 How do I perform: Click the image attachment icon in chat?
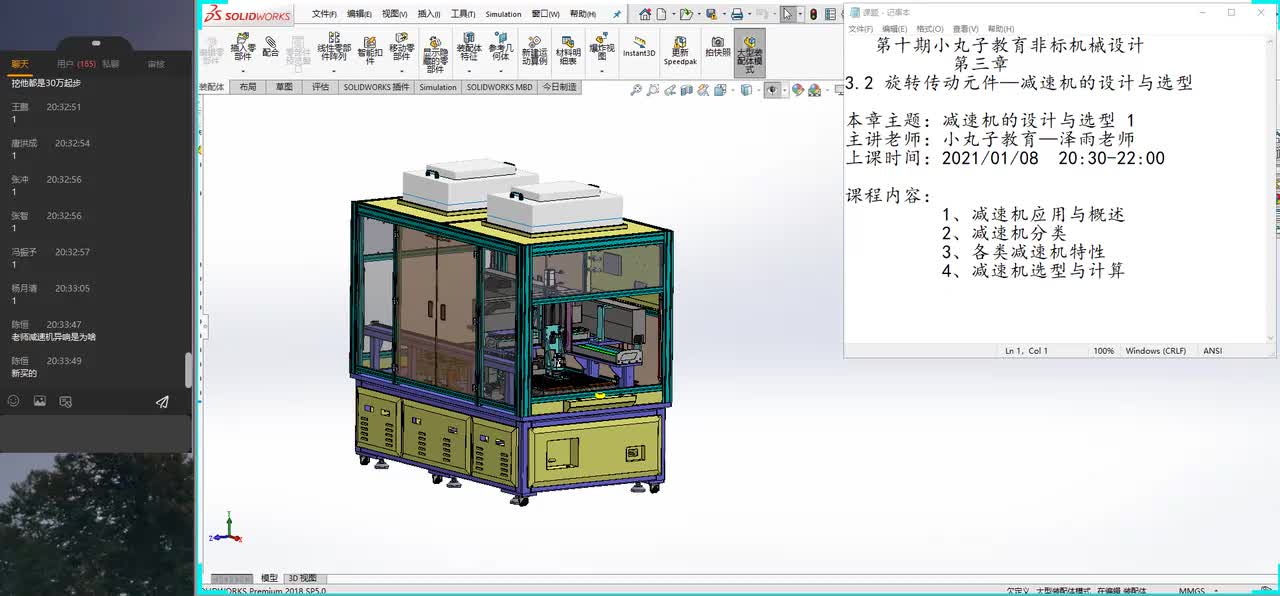pyautogui.click(x=39, y=401)
